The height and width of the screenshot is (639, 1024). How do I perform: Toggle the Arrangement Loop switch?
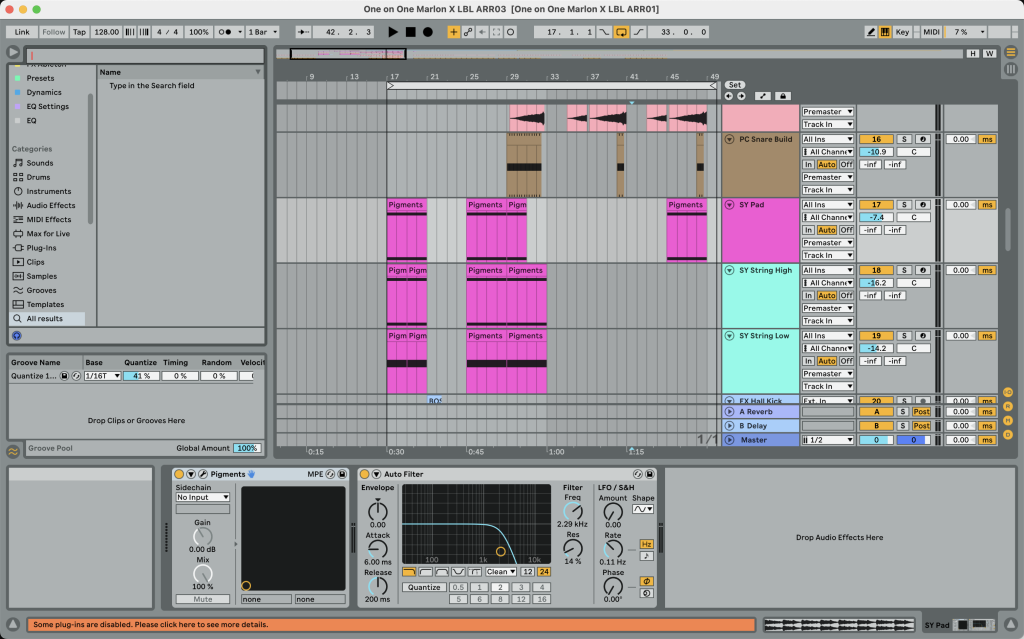tap(621, 32)
